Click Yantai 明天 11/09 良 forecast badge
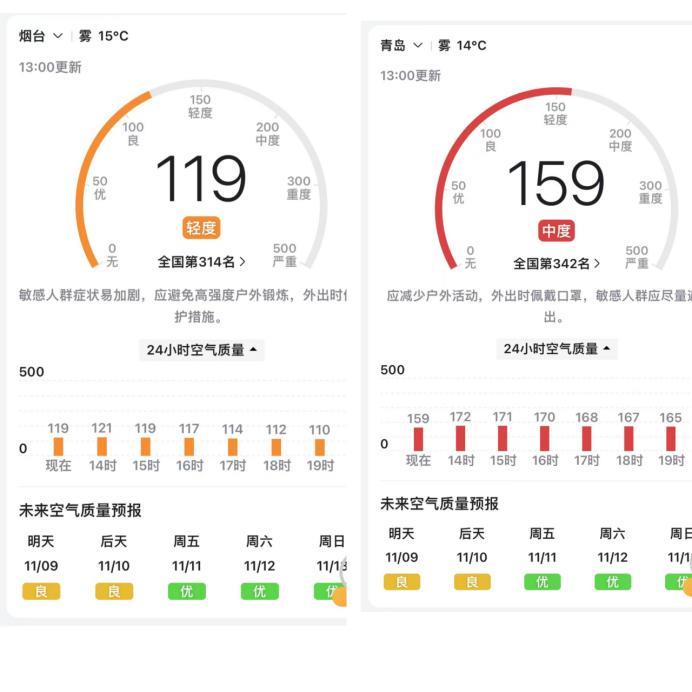Image resolution: width=692 pixels, height=692 pixels. coord(41,591)
